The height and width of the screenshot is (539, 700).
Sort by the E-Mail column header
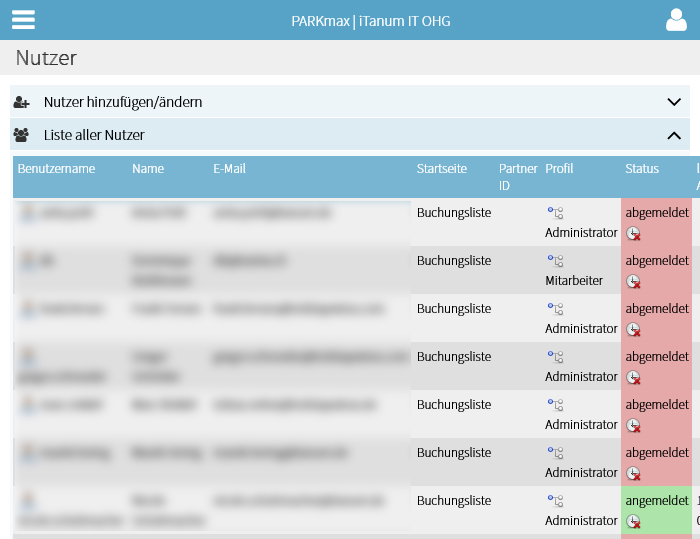[229, 169]
